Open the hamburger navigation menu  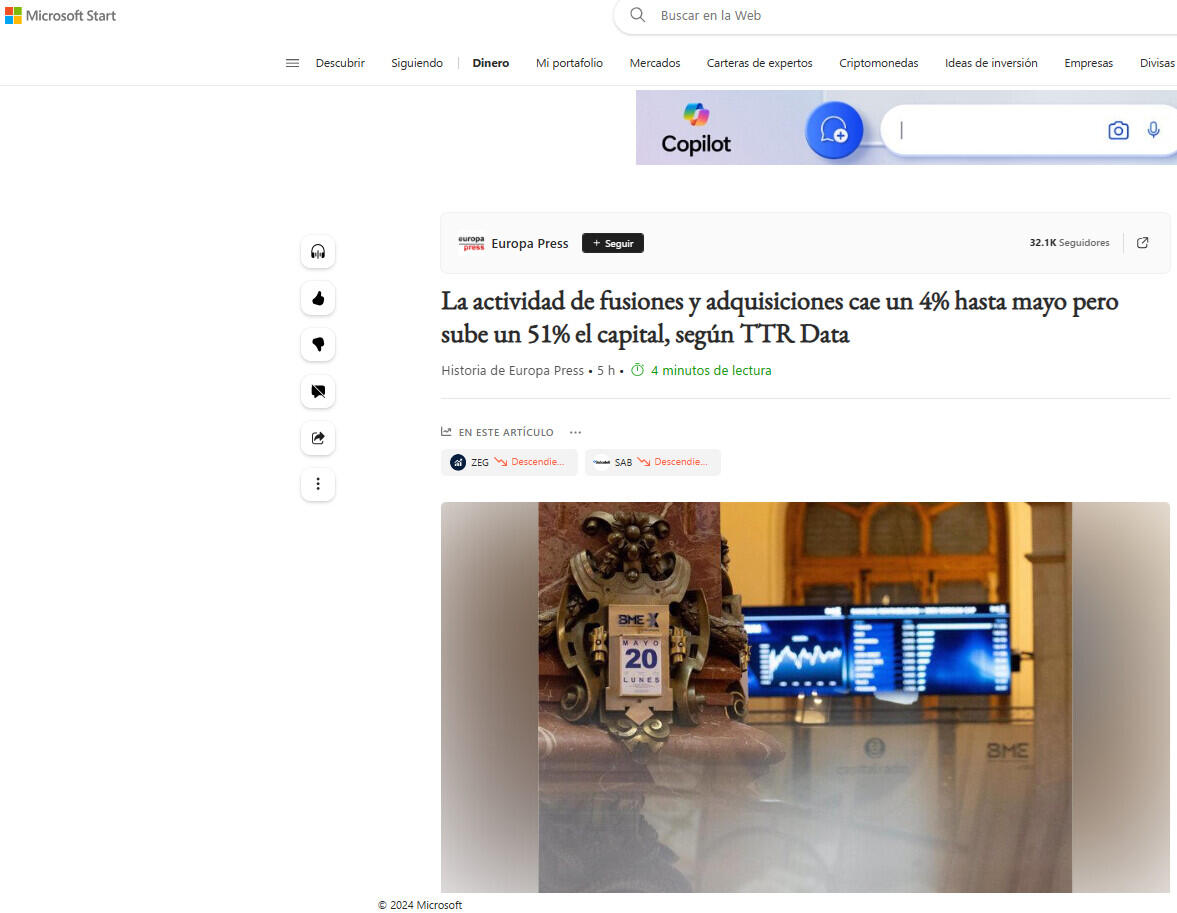click(x=292, y=63)
